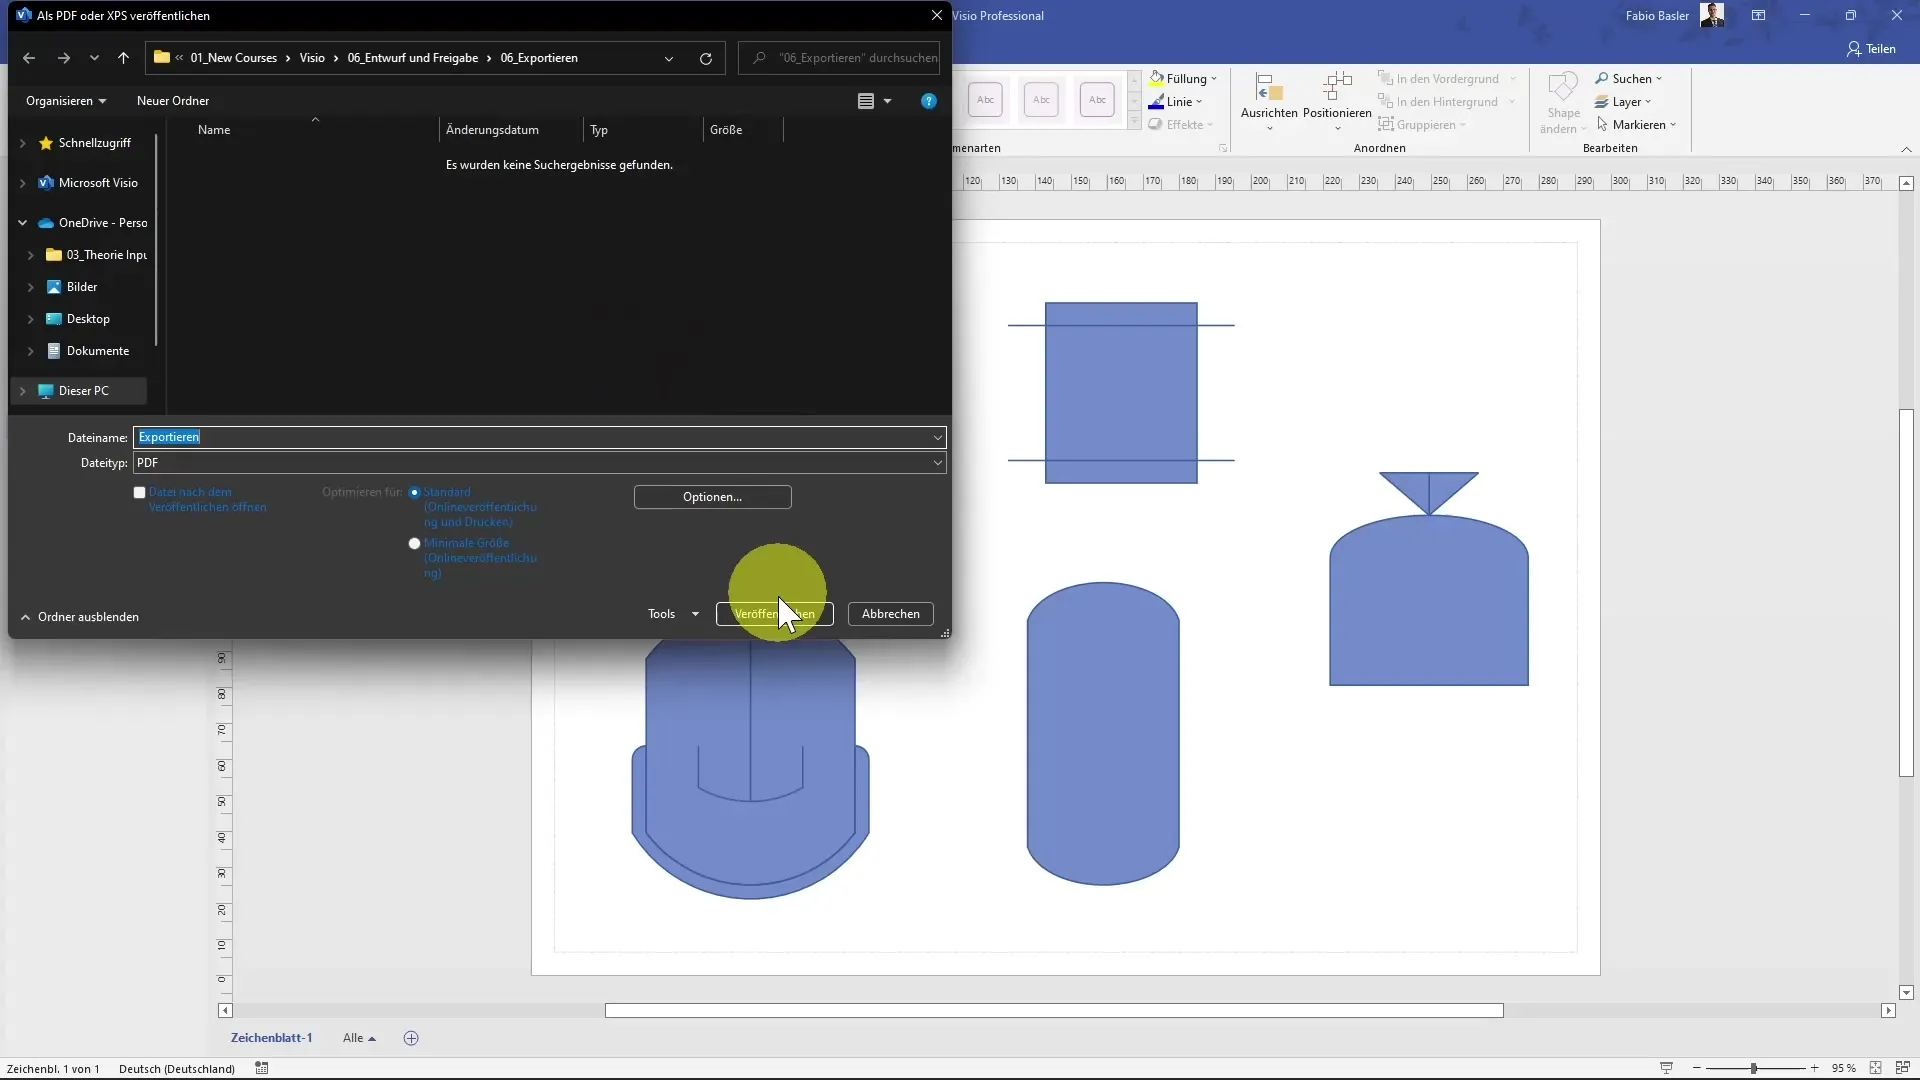Image resolution: width=1920 pixels, height=1080 pixels.
Task: Click Ordner ausblenden
Action: point(79,617)
